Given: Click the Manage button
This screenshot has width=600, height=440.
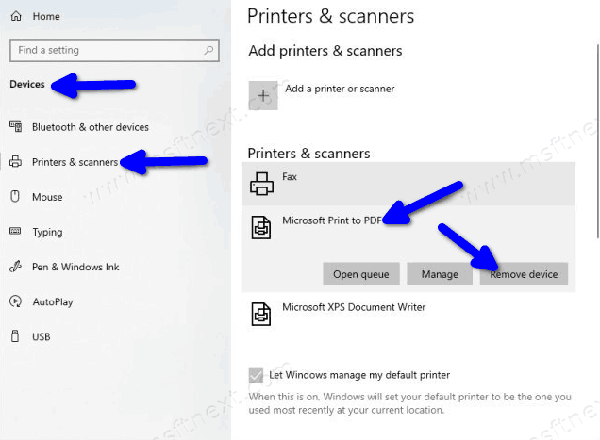Looking at the screenshot, I should click(440, 274).
